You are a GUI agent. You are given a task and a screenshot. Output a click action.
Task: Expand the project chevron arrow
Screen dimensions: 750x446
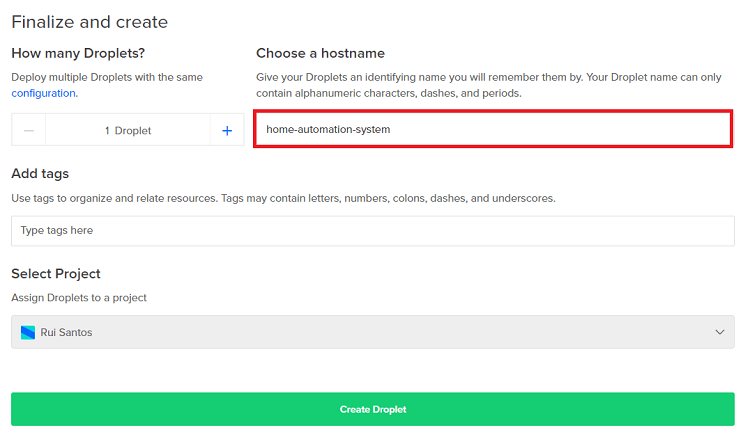pyautogui.click(x=719, y=332)
